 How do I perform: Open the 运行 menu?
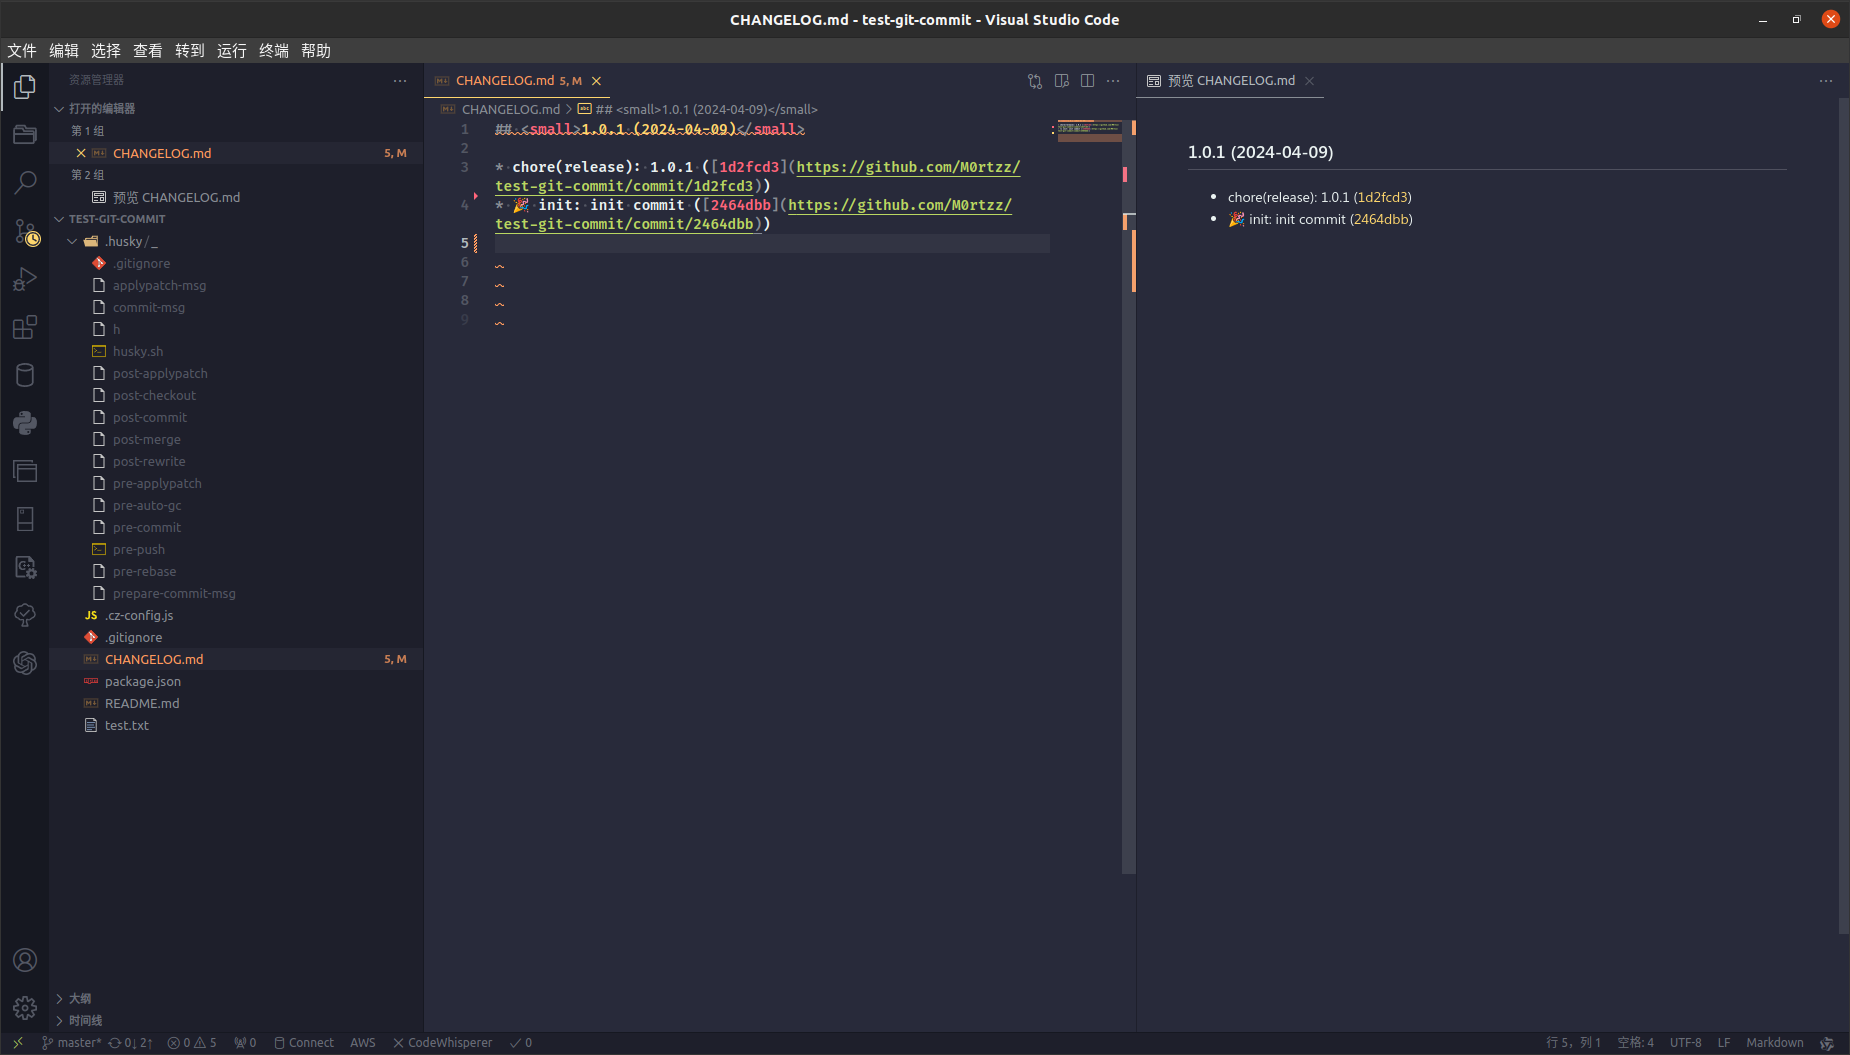(232, 50)
